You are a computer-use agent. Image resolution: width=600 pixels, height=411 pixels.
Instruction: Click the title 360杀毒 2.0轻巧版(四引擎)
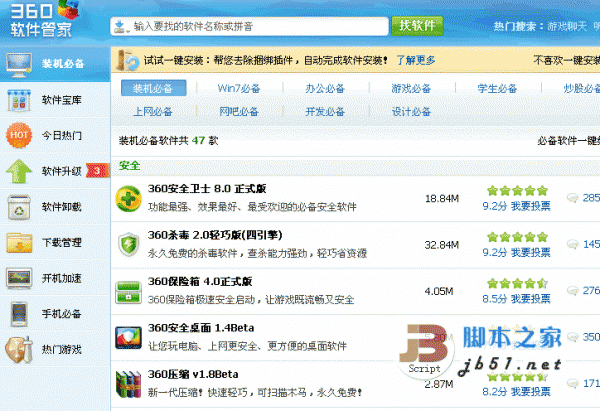coord(215,235)
